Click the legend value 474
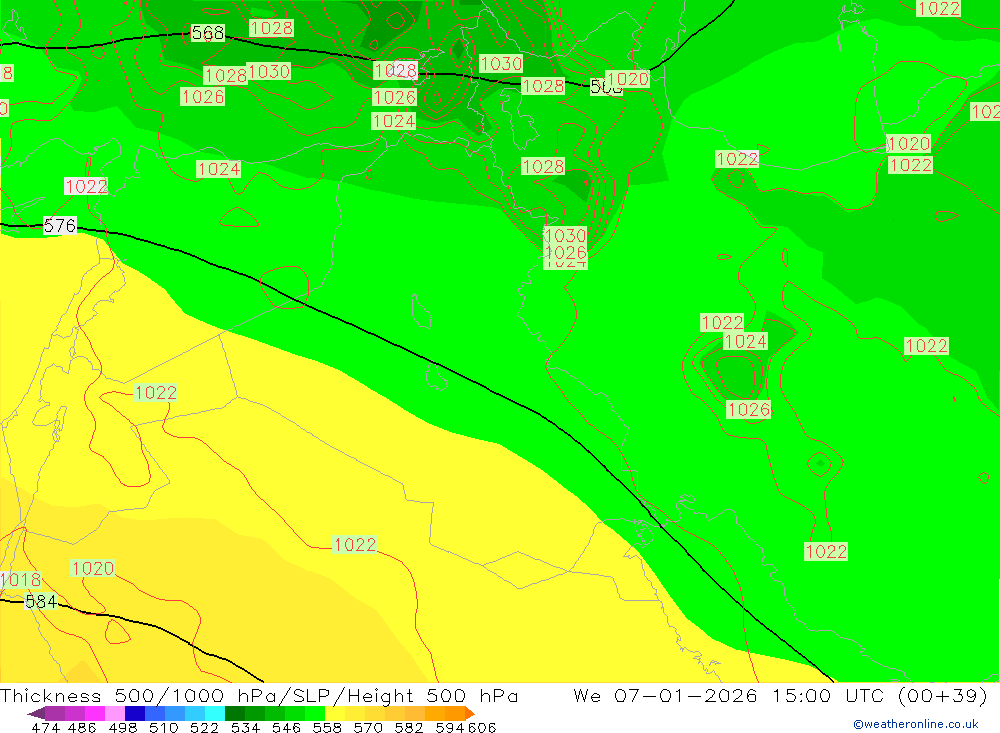Viewport: 1000px width, 733px height. (45, 727)
